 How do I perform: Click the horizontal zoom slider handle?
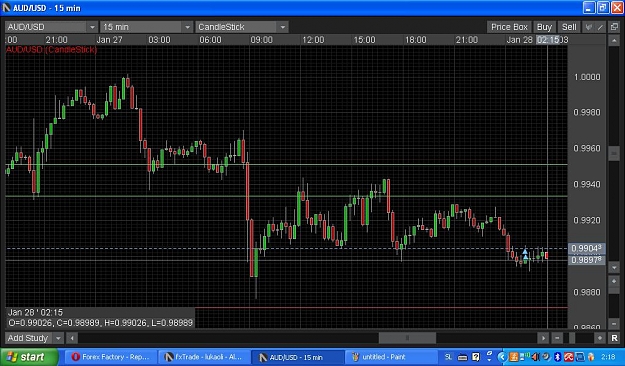click(572, 338)
